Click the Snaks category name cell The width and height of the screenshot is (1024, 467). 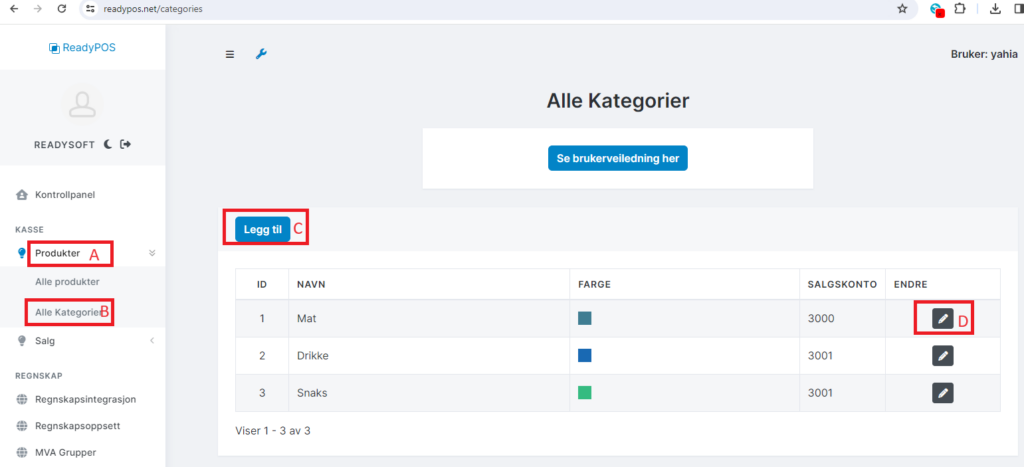pyautogui.click(x=429, y=393)
